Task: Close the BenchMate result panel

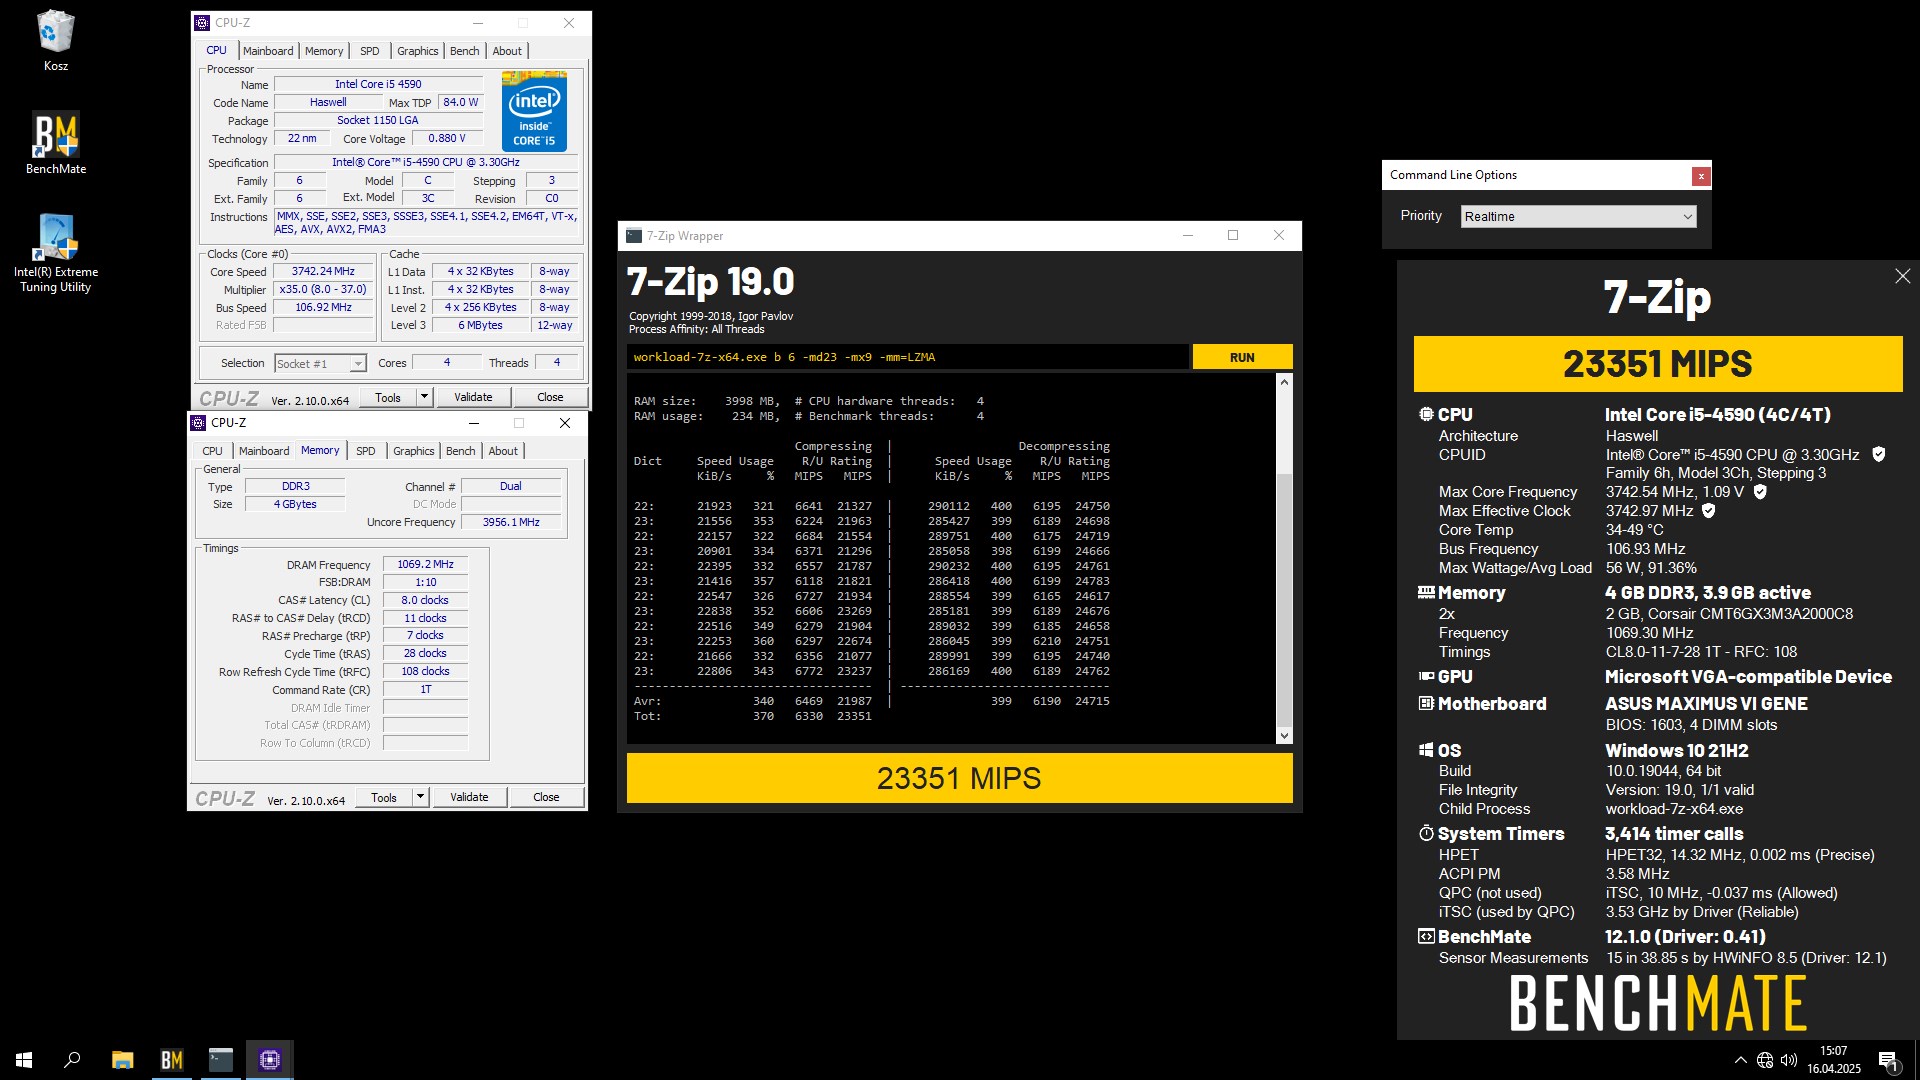Action: [x=1902, y=276]
